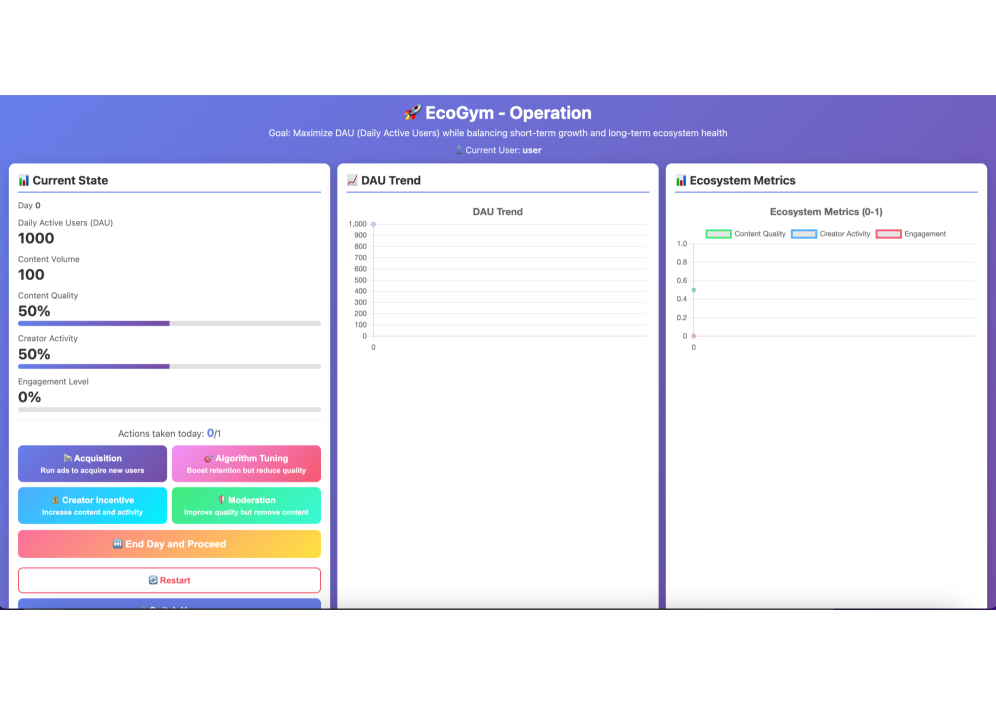Click the 'Ecosystem Metrics (0-1)' chart title
The height and width of the screenshot is (705, 996).
coord(826,212)
